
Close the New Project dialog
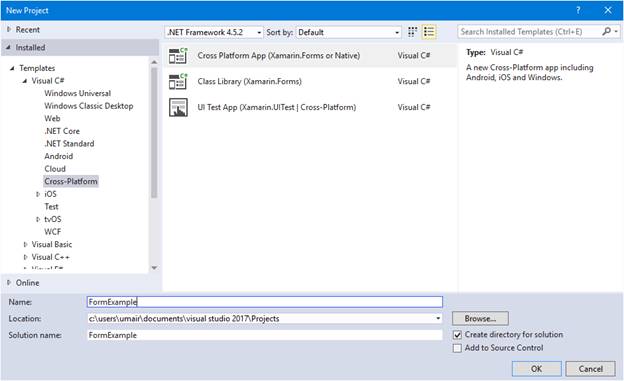pos(608,10)
